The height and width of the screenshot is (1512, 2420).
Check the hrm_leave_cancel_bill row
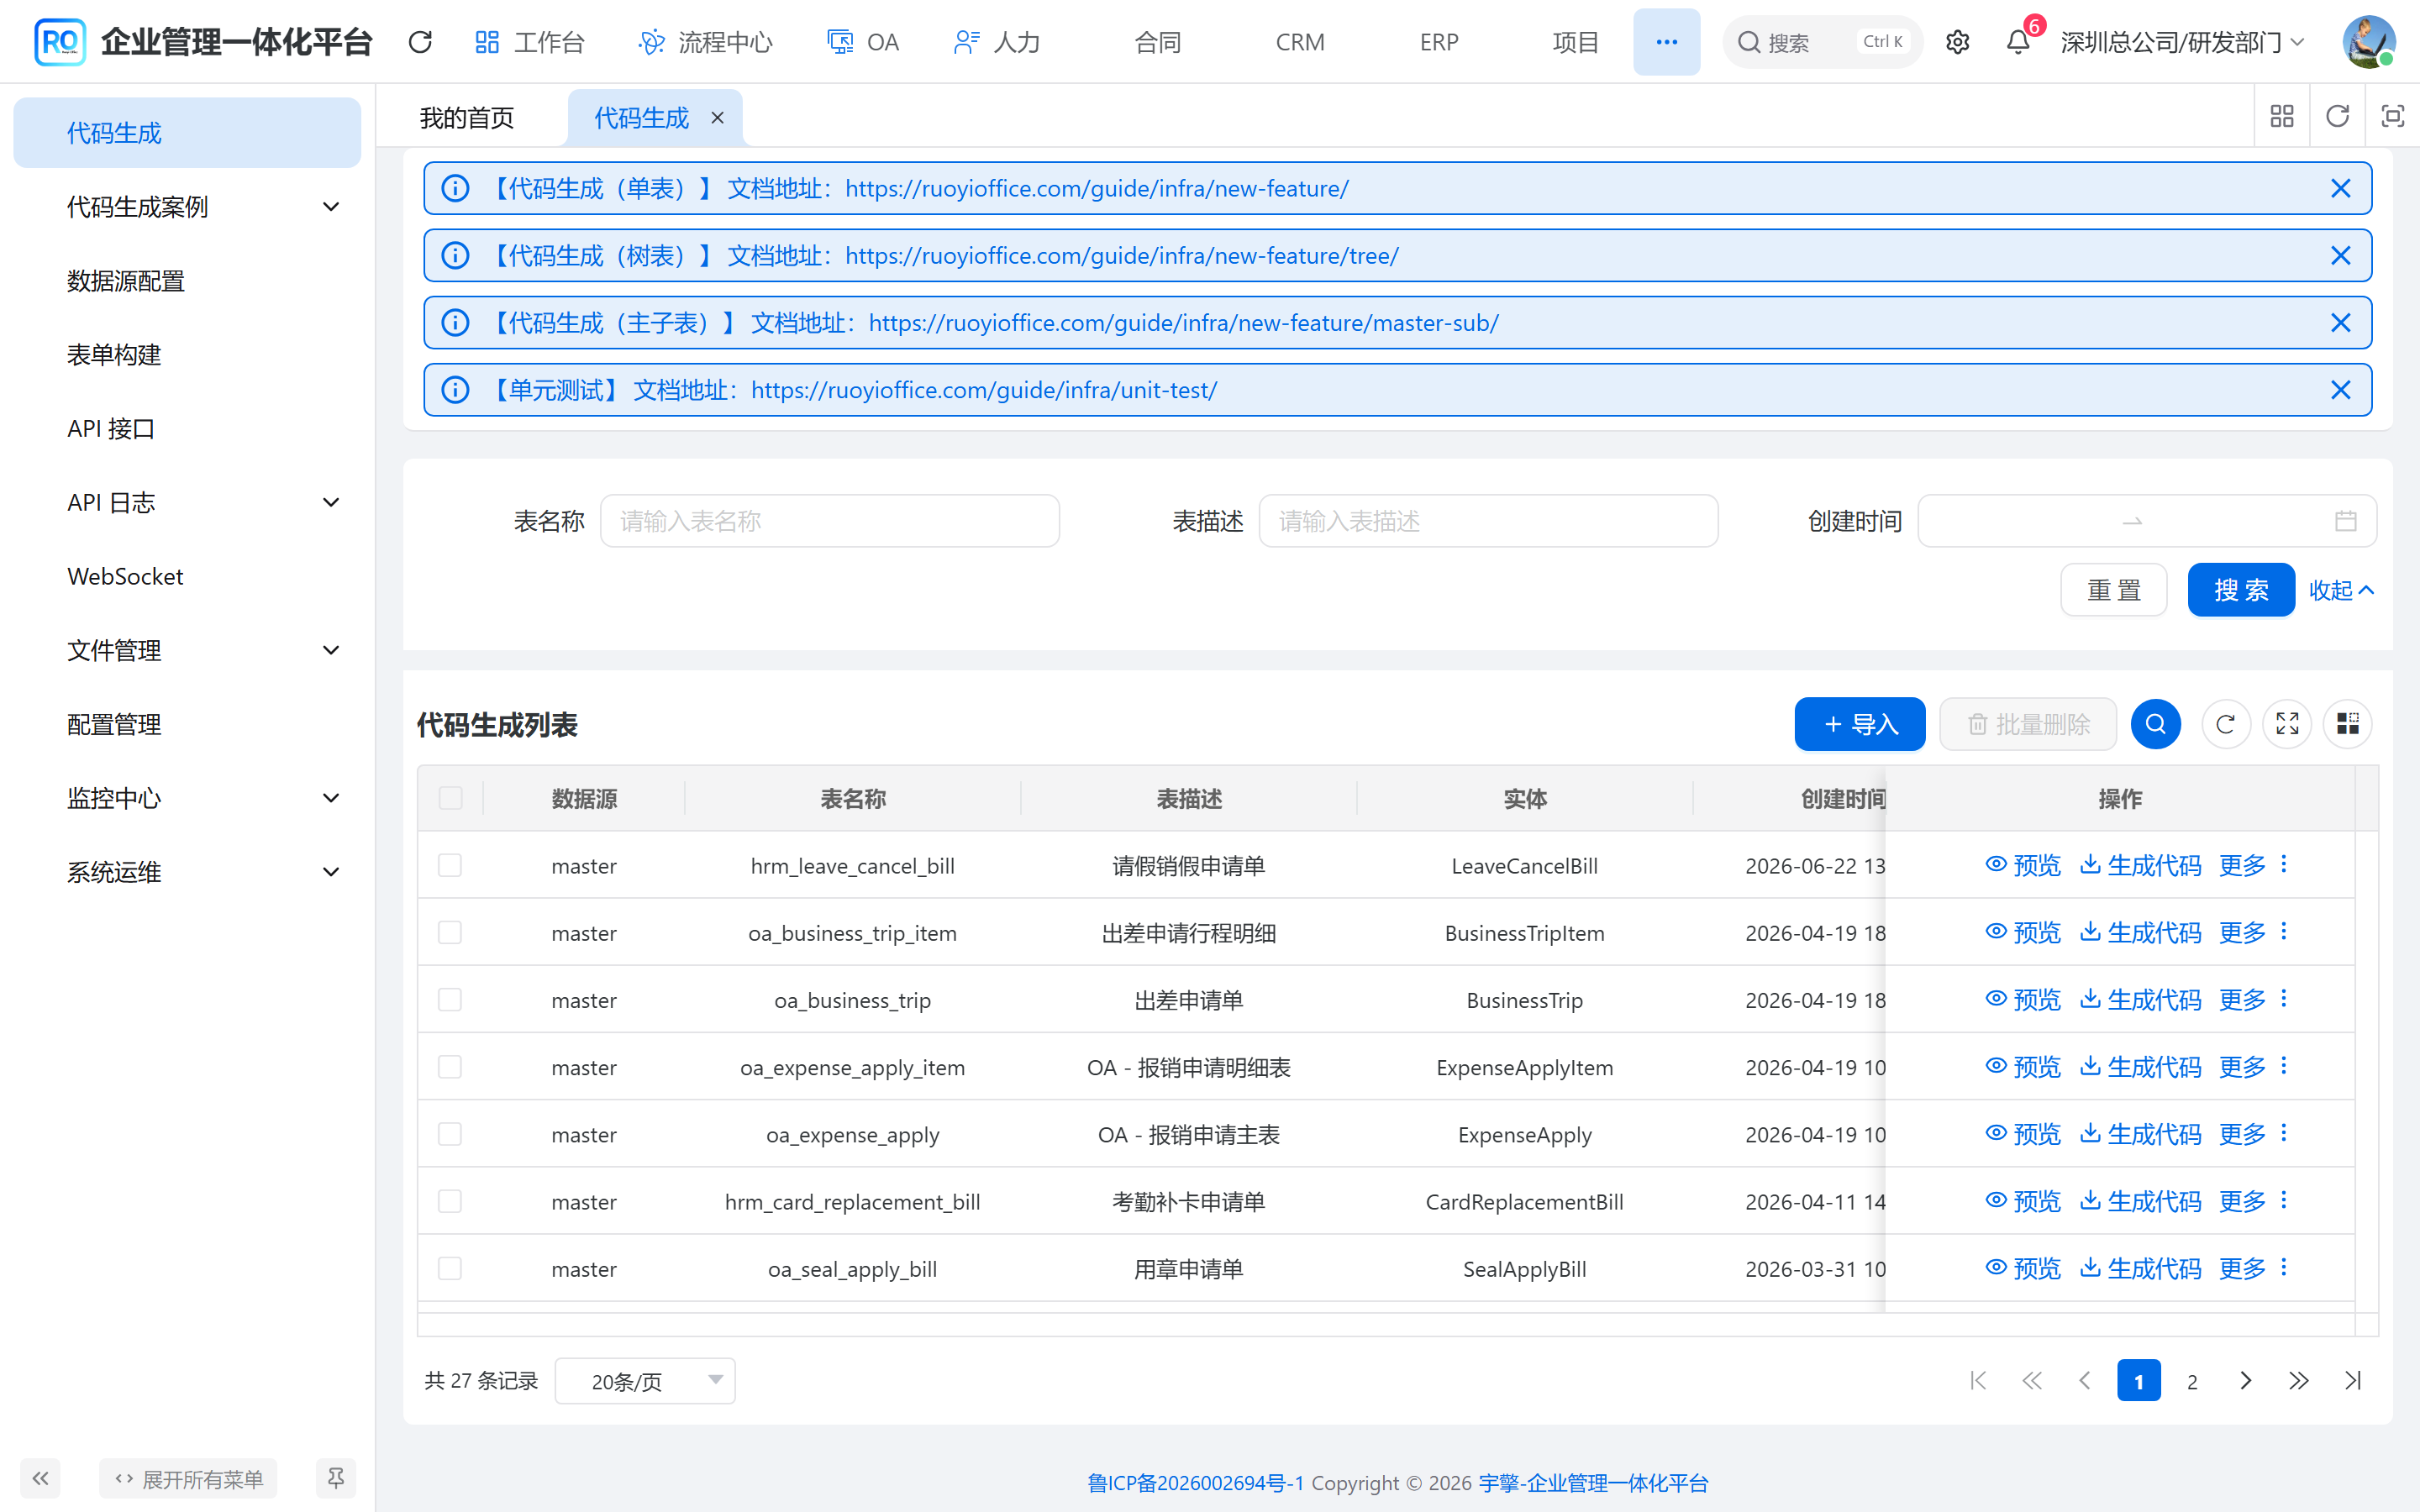[x=450, y=865]
